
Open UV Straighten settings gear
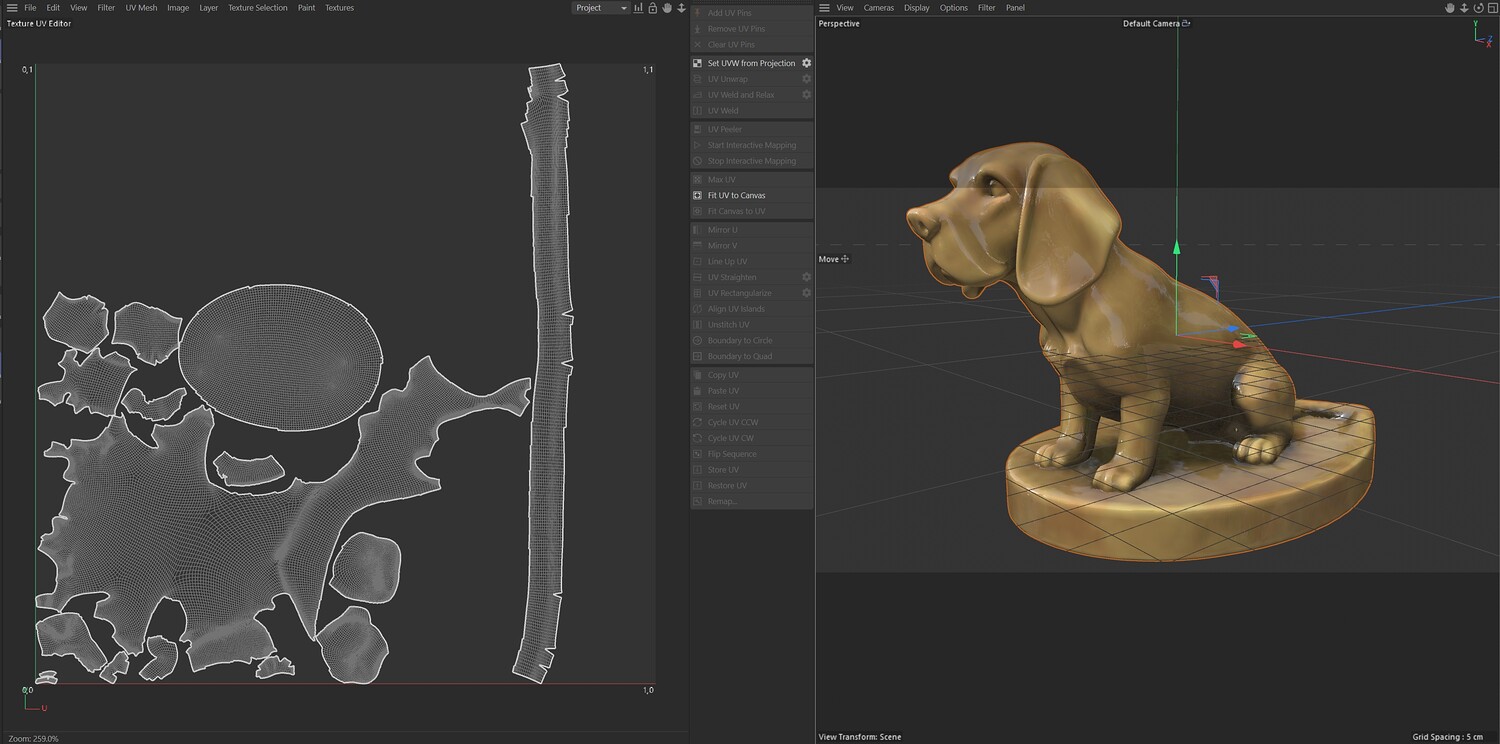point(806,277)
